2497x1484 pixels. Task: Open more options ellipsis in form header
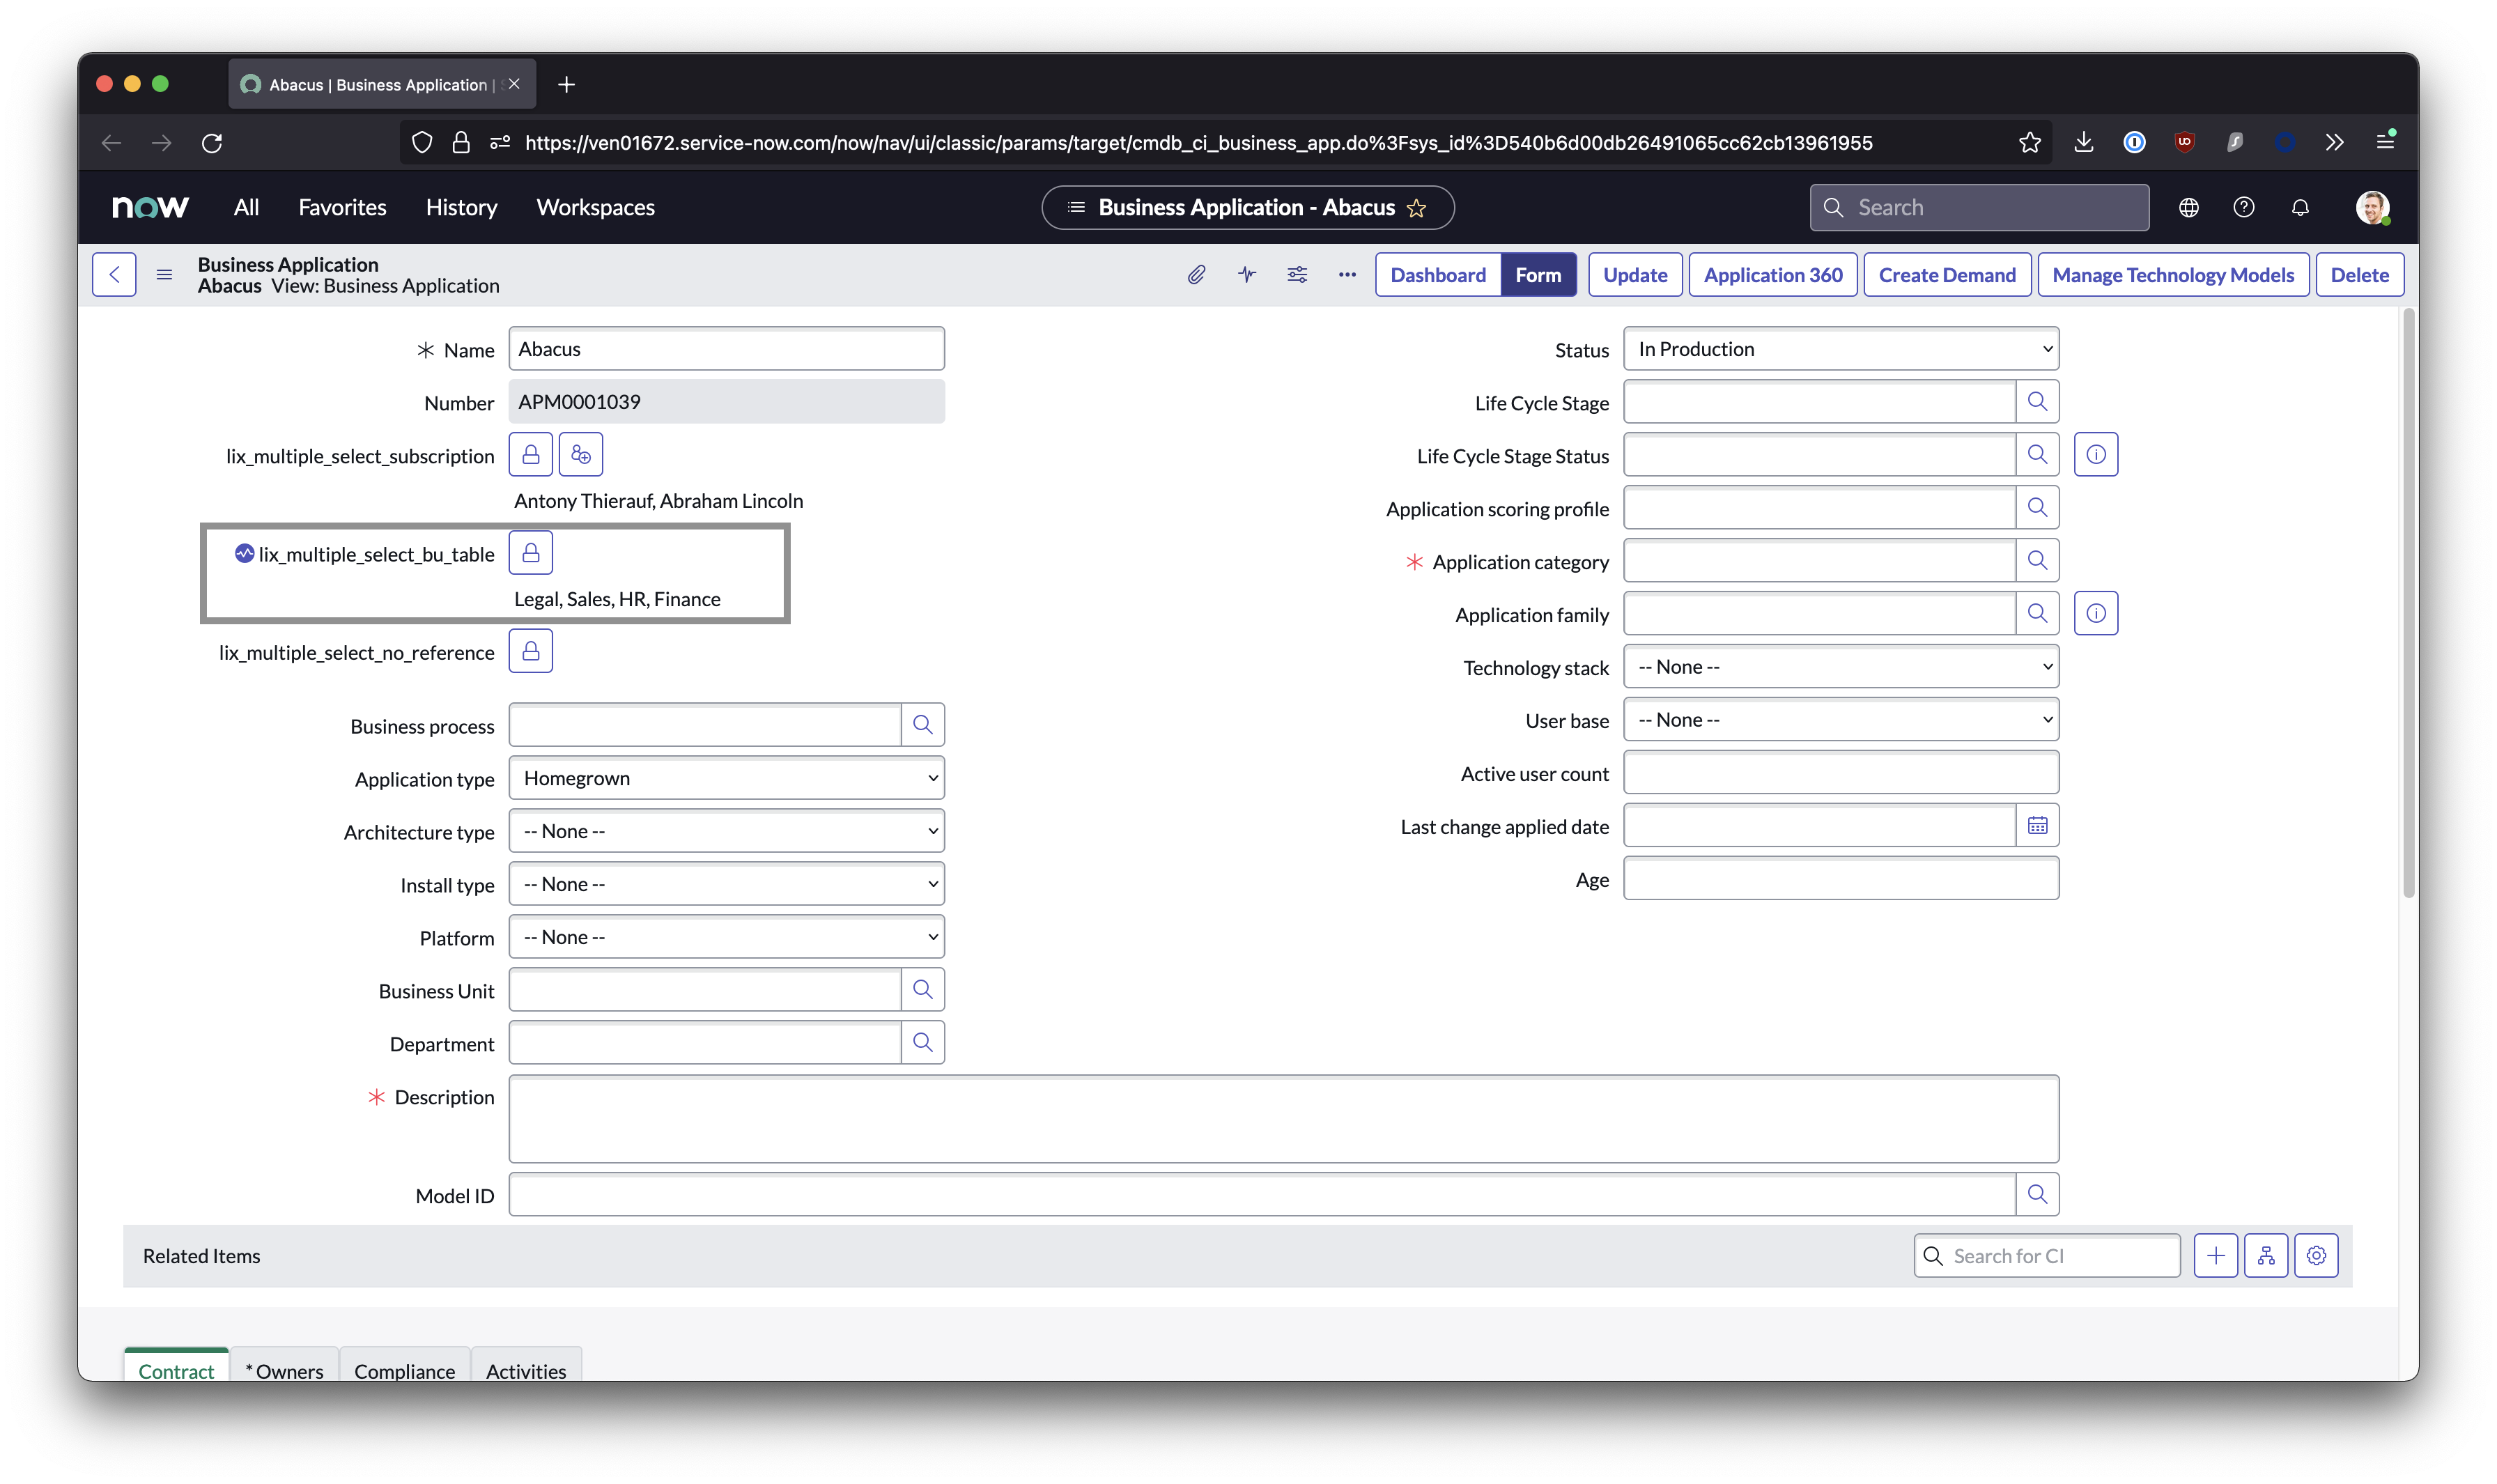point(1347,275)
